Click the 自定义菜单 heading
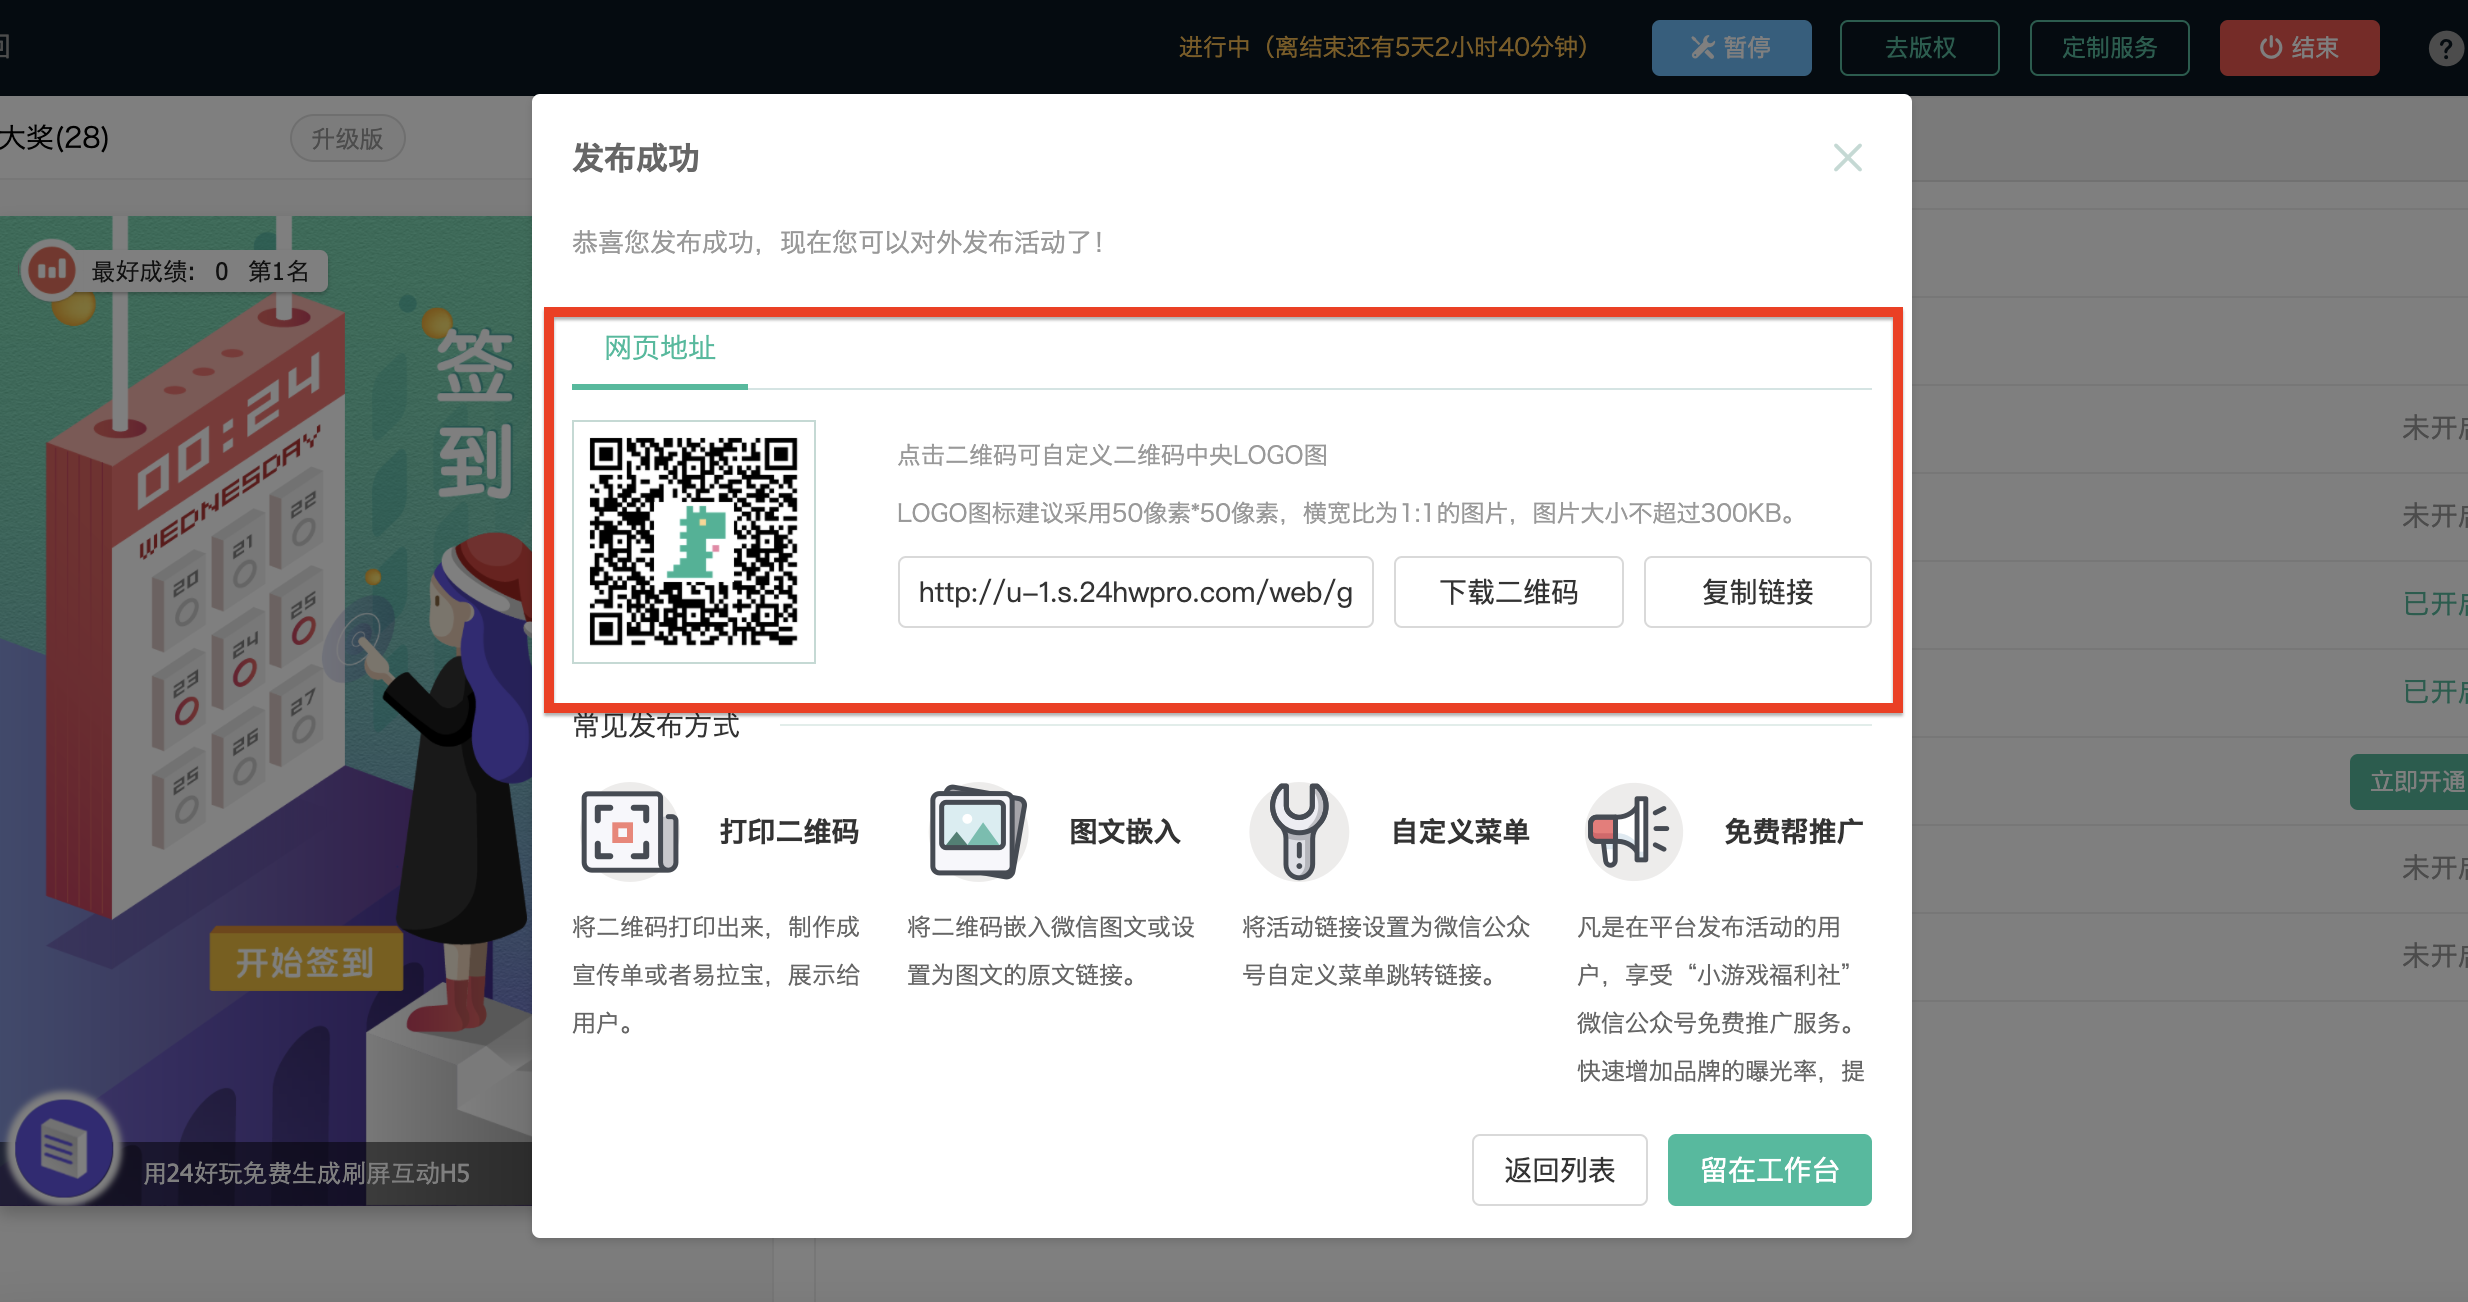Screen dimensions: 2468x1302 coord(1460,831)
